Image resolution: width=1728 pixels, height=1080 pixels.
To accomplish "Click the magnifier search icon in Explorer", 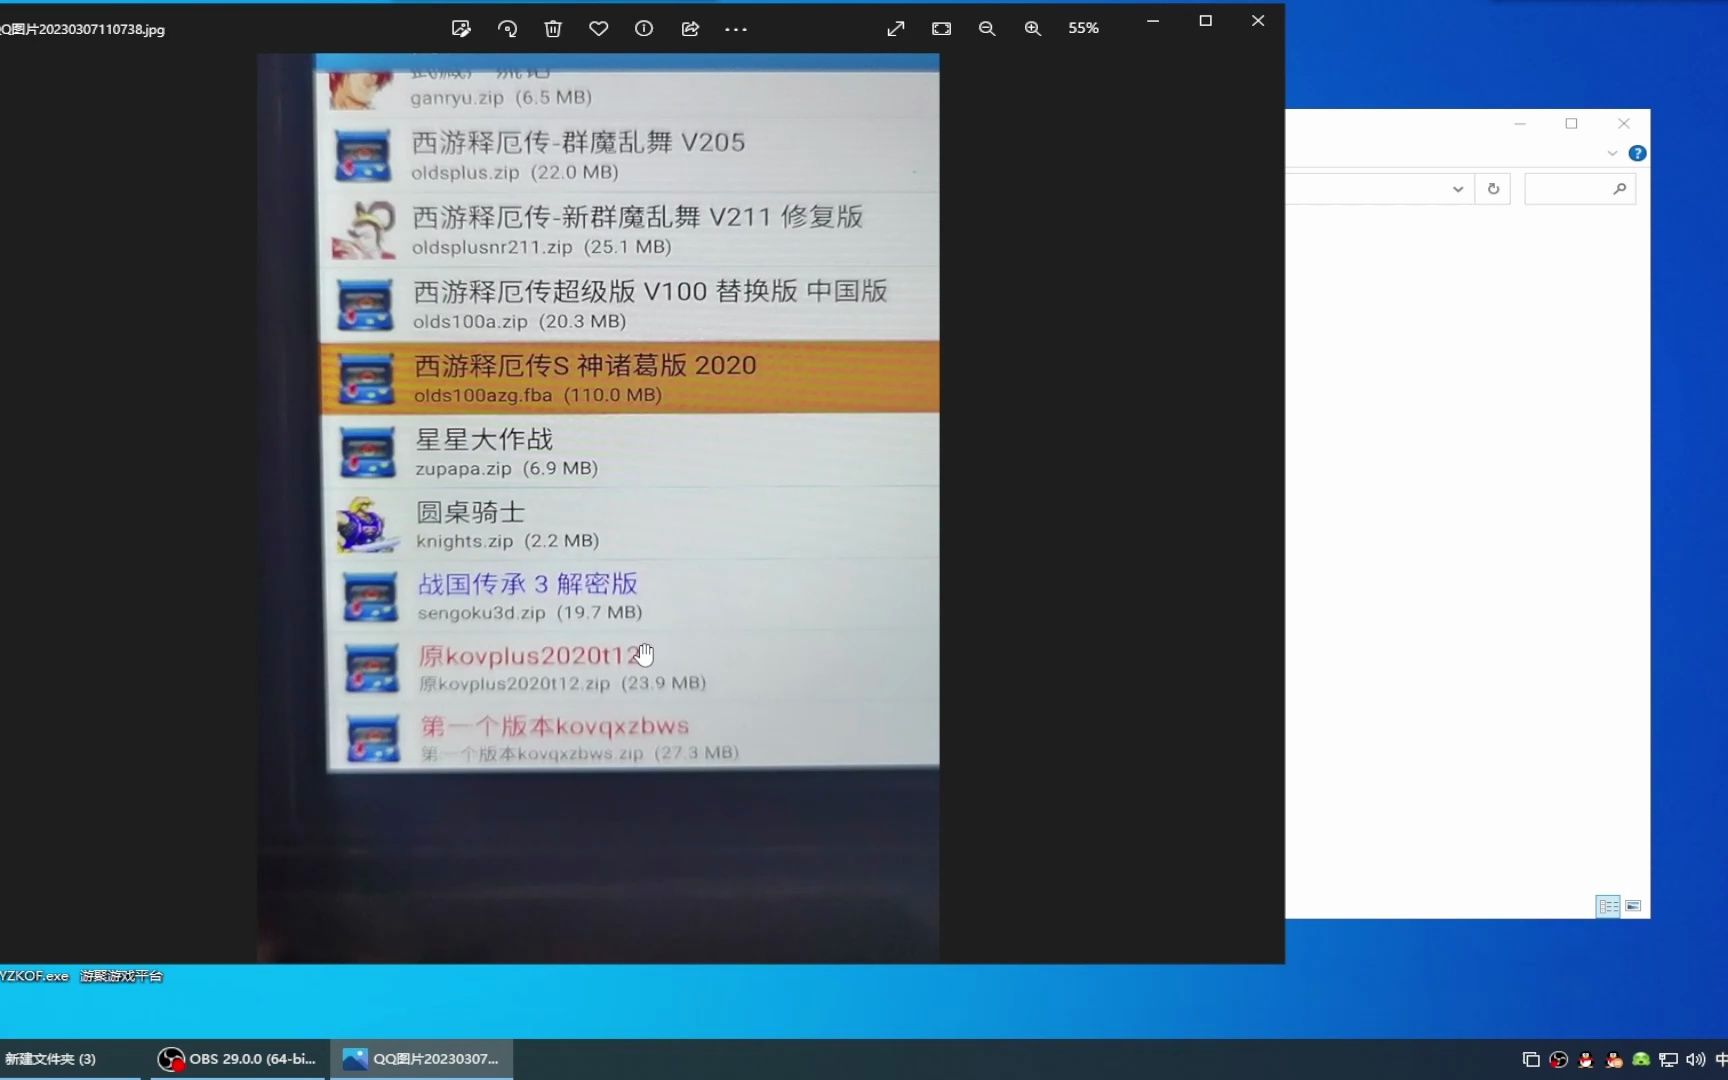I will click(x=1620, y=188).
